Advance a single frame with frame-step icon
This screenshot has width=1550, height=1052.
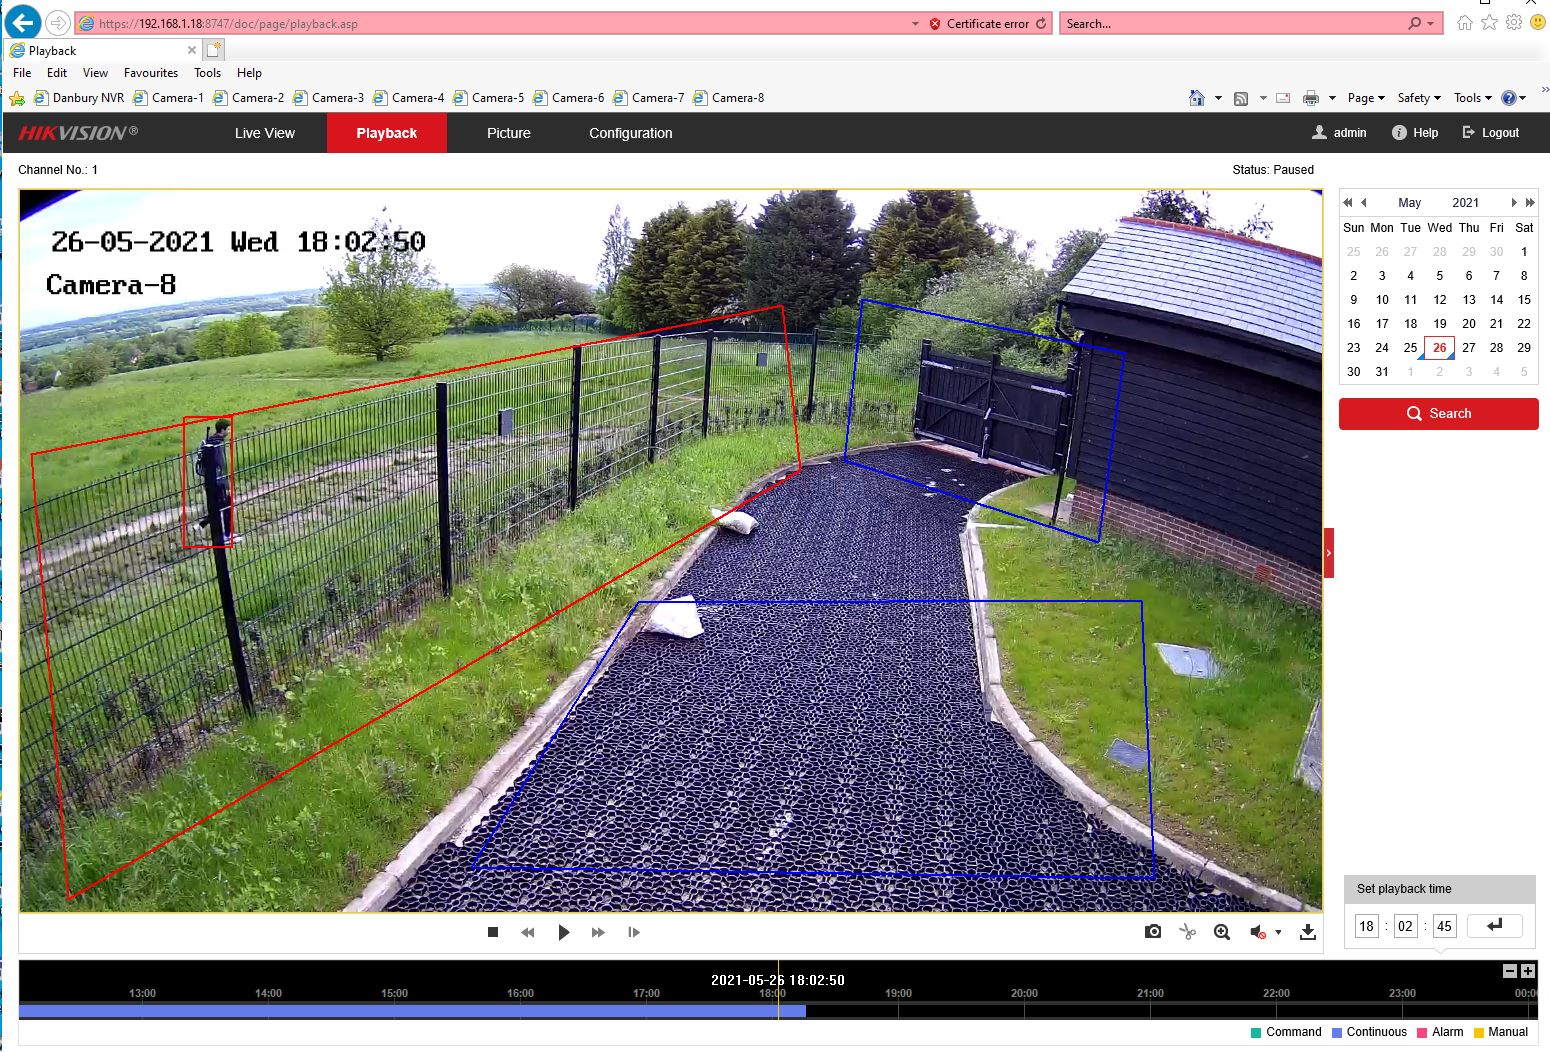[x=634, y=931]
